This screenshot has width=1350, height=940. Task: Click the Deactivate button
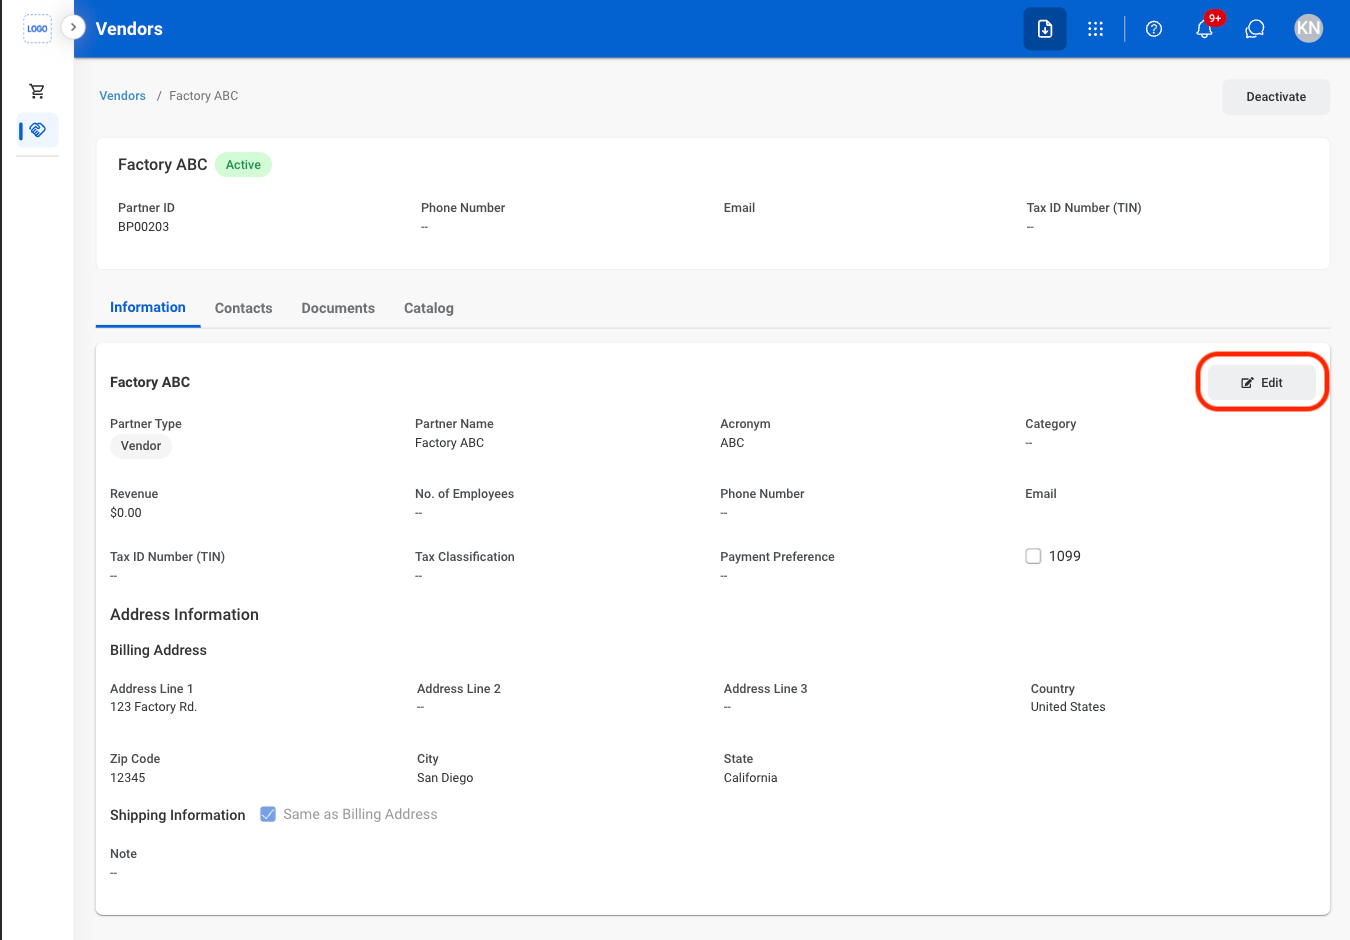1276,97
